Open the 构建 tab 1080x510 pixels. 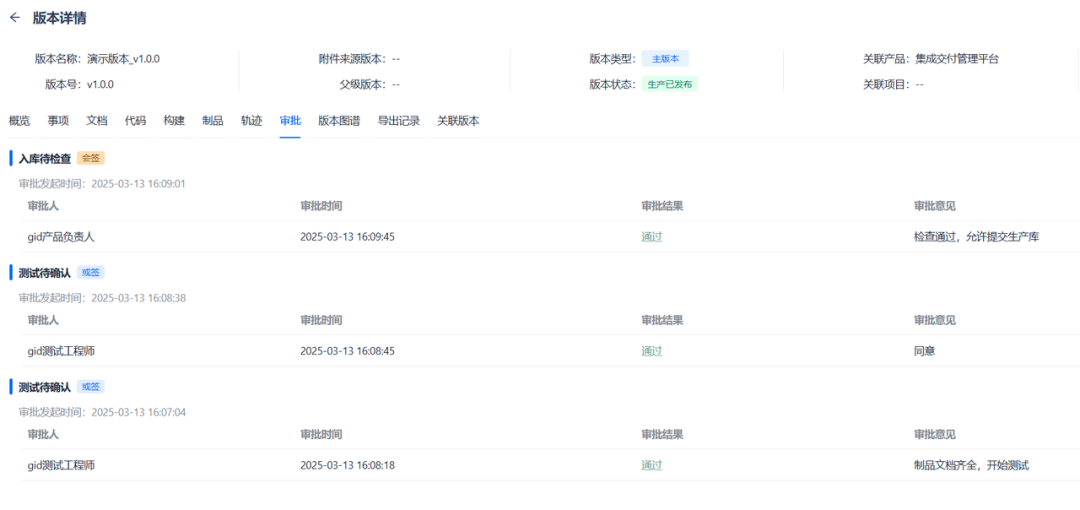(x=174, y=121)
